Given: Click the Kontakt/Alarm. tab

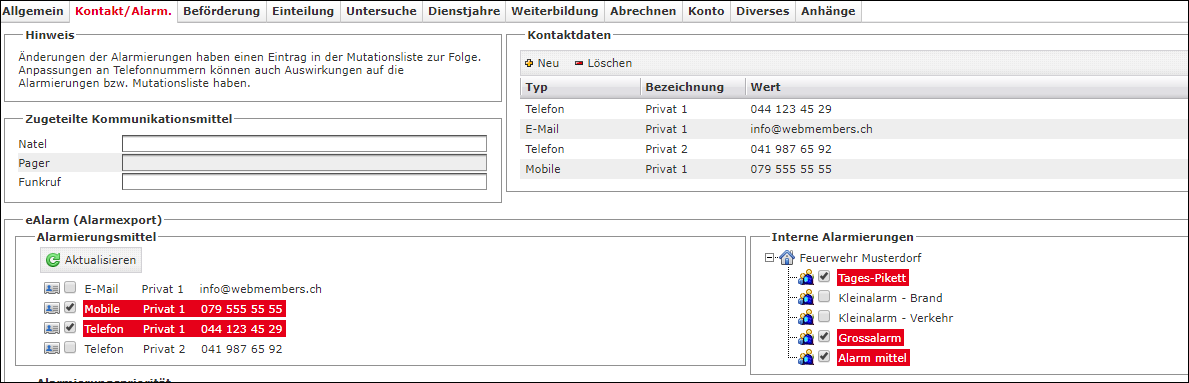Looking at the screenshot, I should [x=123, y=11].
